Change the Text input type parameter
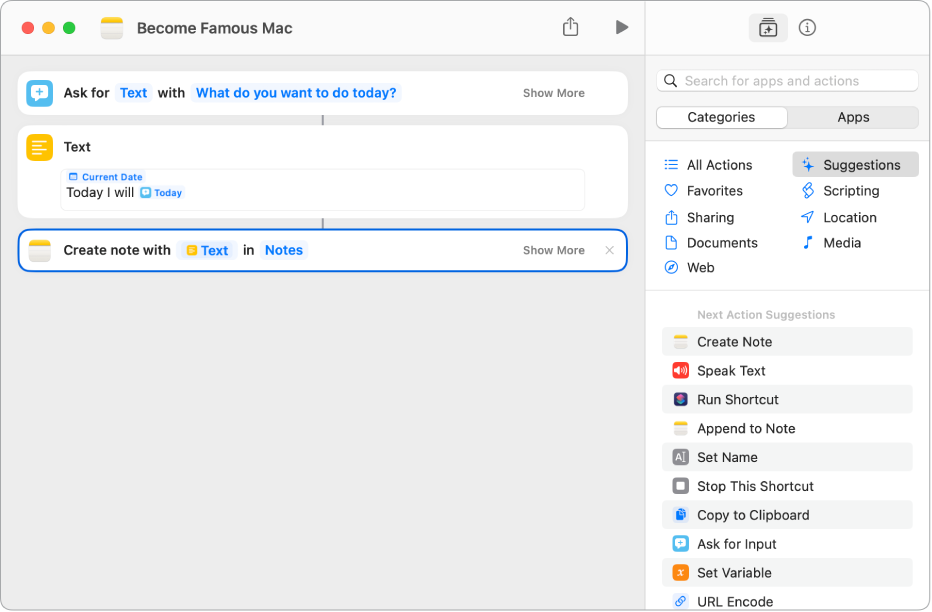The height and width of the screenshot is (612, 932). point(133,93)
